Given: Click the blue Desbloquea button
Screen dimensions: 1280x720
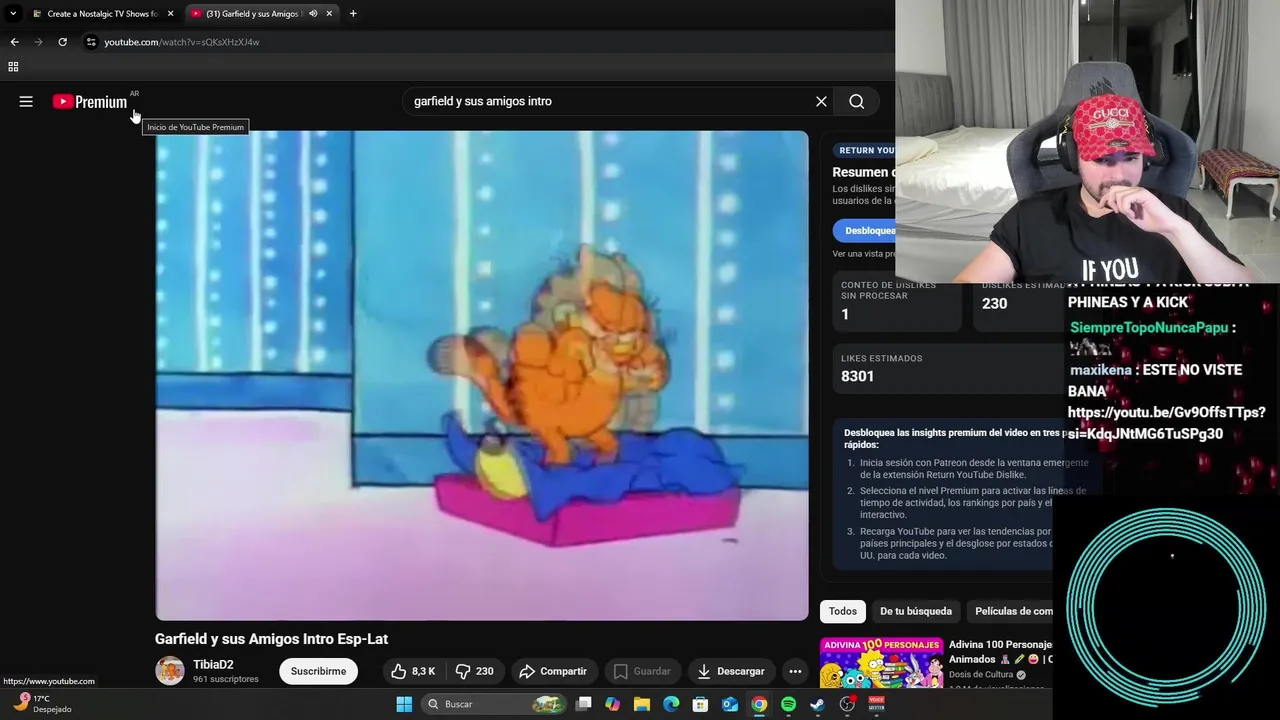Looking at the screenshot, I should coord(865,231).
